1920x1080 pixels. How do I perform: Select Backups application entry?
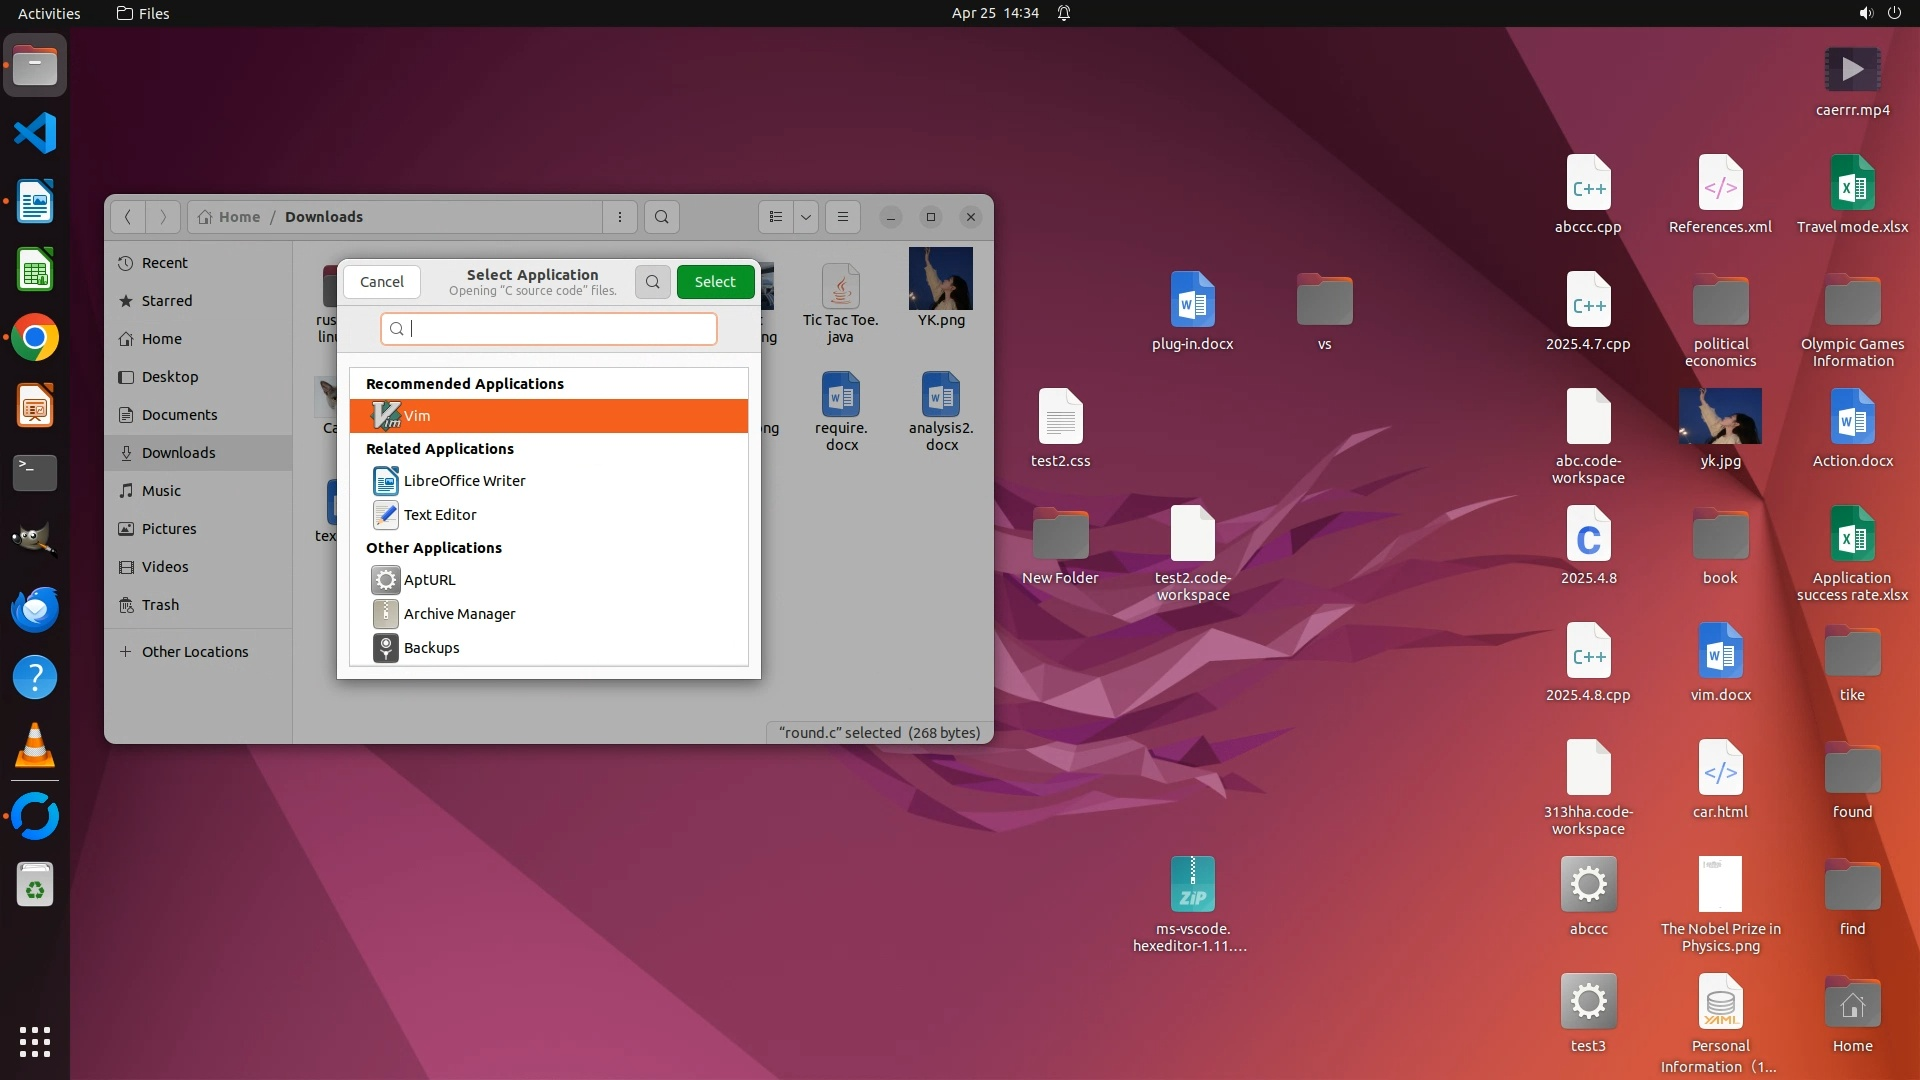[x=431, y=648]
